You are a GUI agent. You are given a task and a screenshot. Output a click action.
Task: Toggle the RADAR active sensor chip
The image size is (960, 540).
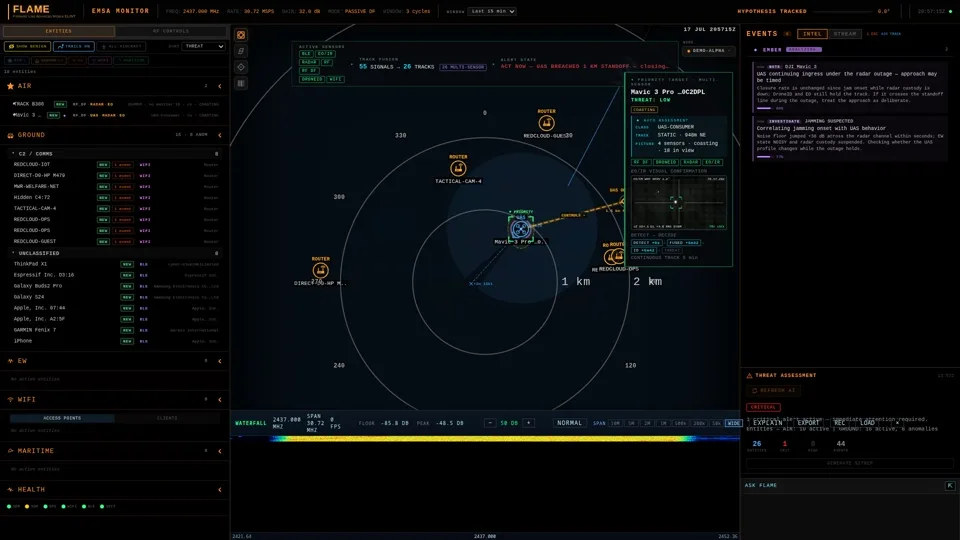(x=309, y=62)
